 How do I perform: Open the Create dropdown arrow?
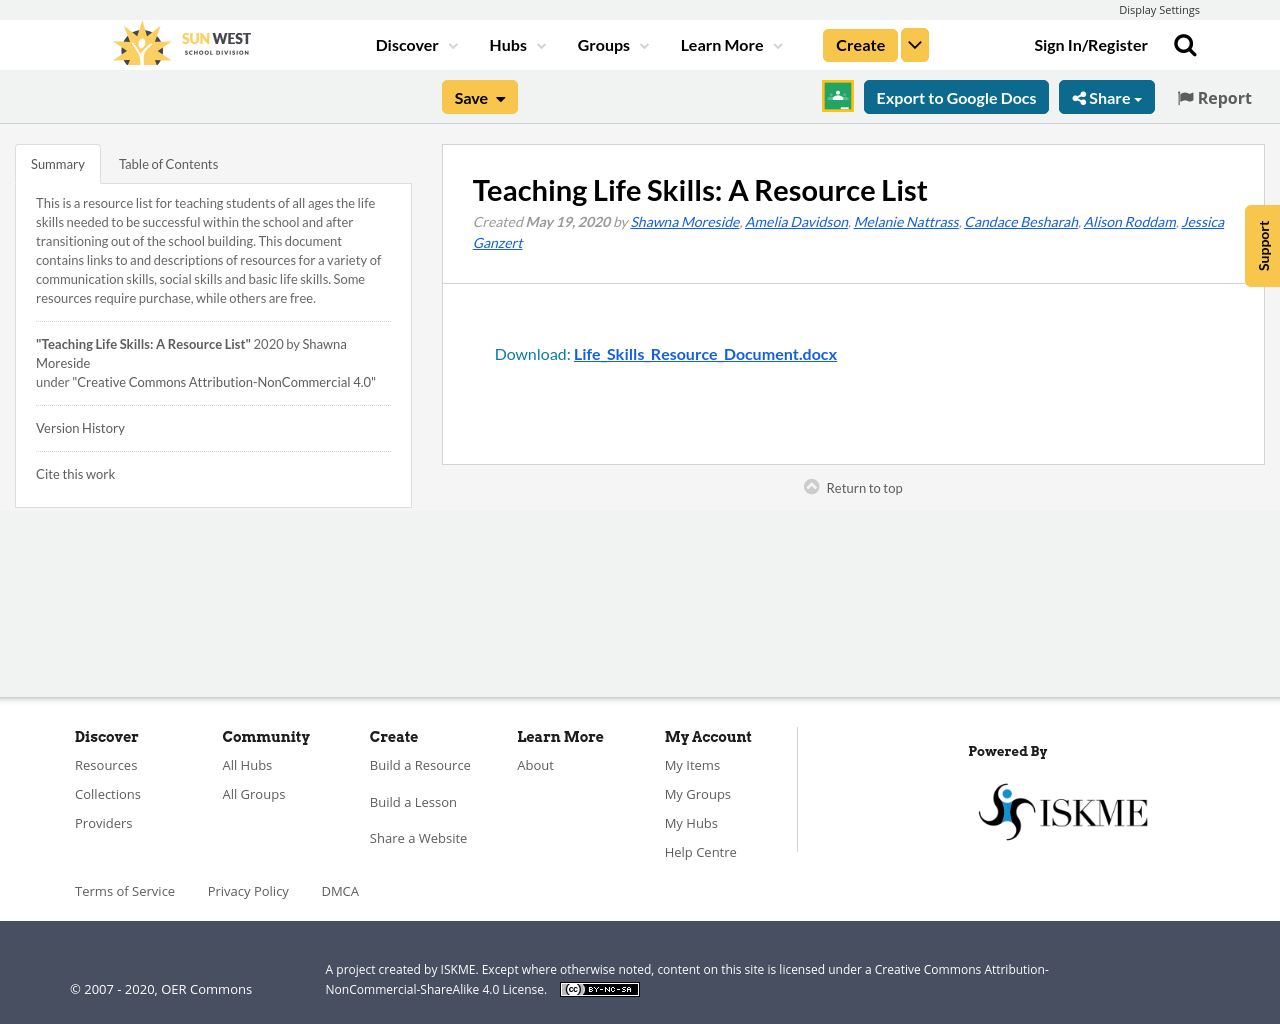tap(914, 44)
